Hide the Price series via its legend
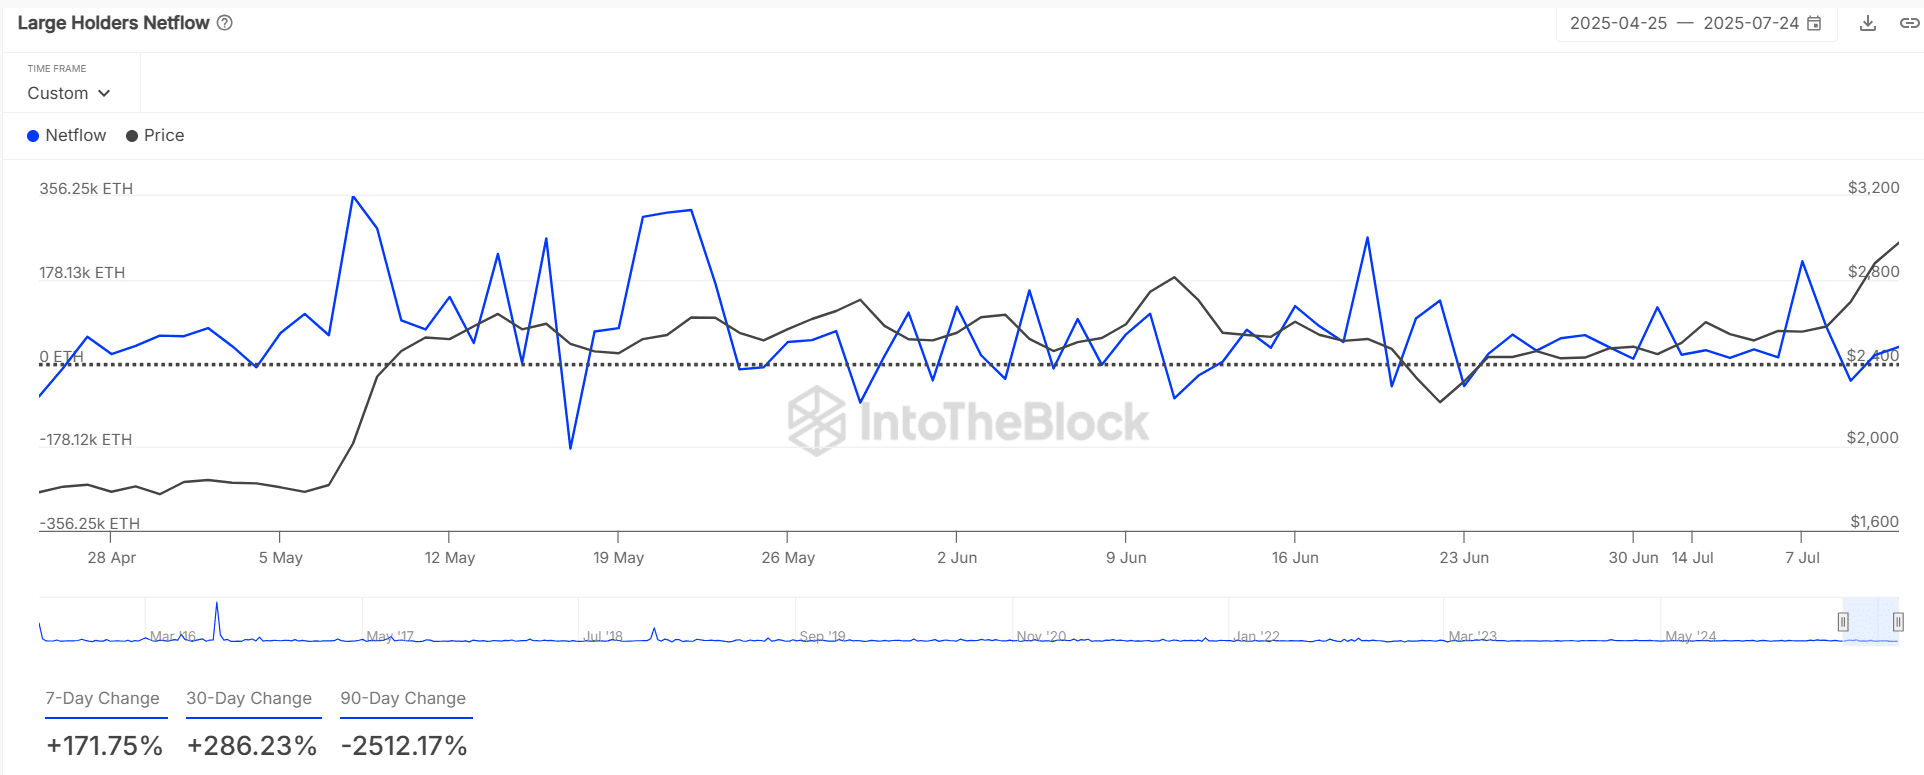1924x775 pixels. click(155, 136)
